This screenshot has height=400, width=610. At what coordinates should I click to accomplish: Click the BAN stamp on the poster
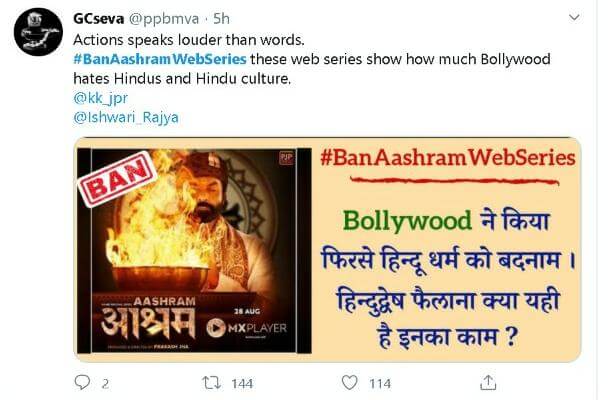click(x=117, y=179)
